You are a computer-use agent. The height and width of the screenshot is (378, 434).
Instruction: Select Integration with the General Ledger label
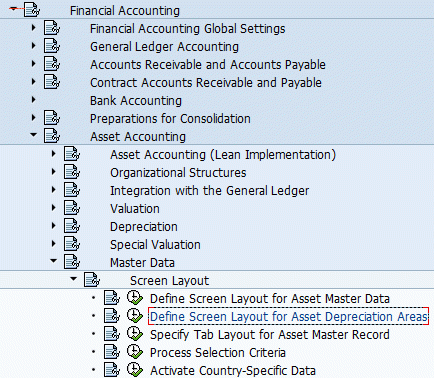tap(209, 191)
